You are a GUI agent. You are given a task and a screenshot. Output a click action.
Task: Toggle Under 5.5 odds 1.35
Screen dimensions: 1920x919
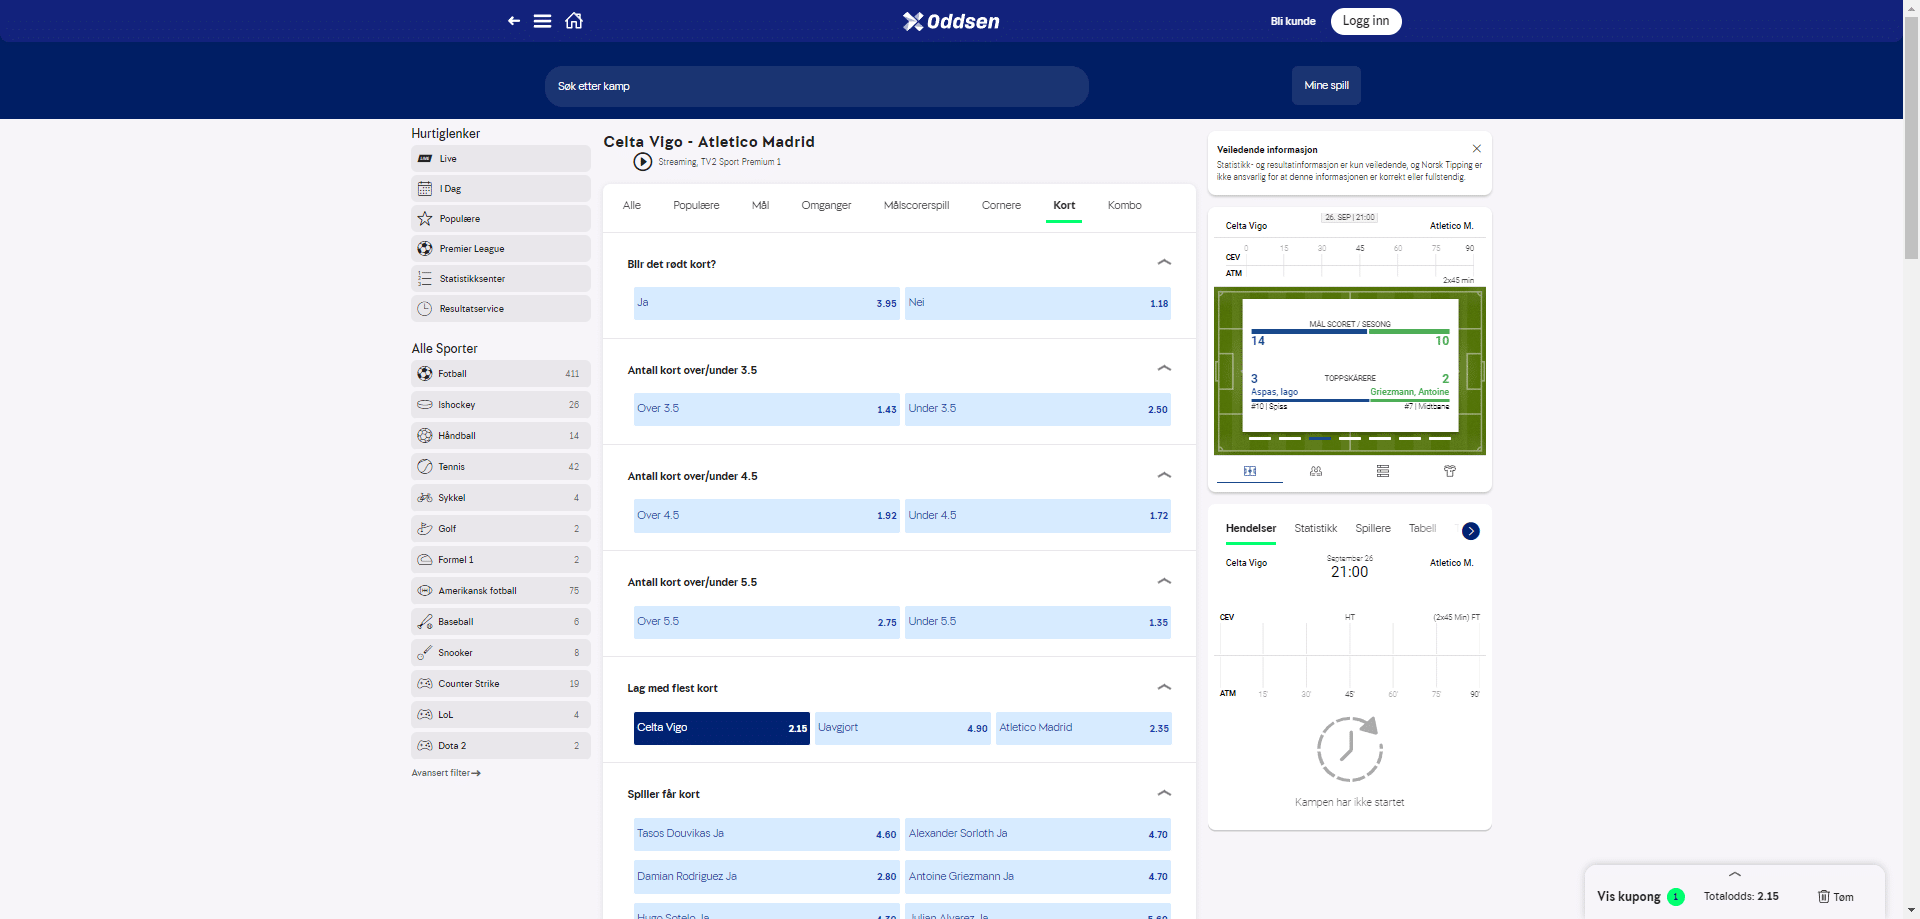coord(1038,622)
